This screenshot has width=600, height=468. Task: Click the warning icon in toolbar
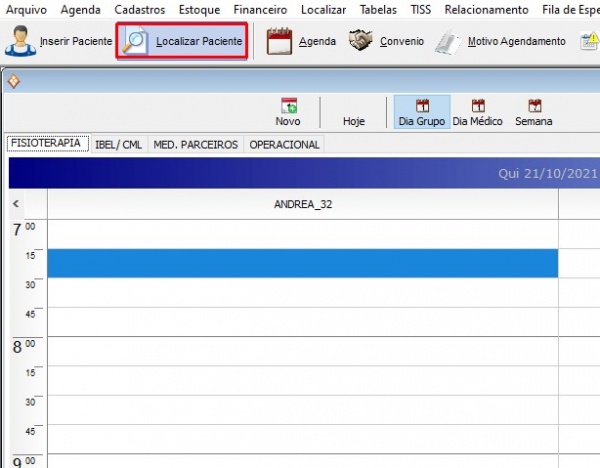[590, 42]
